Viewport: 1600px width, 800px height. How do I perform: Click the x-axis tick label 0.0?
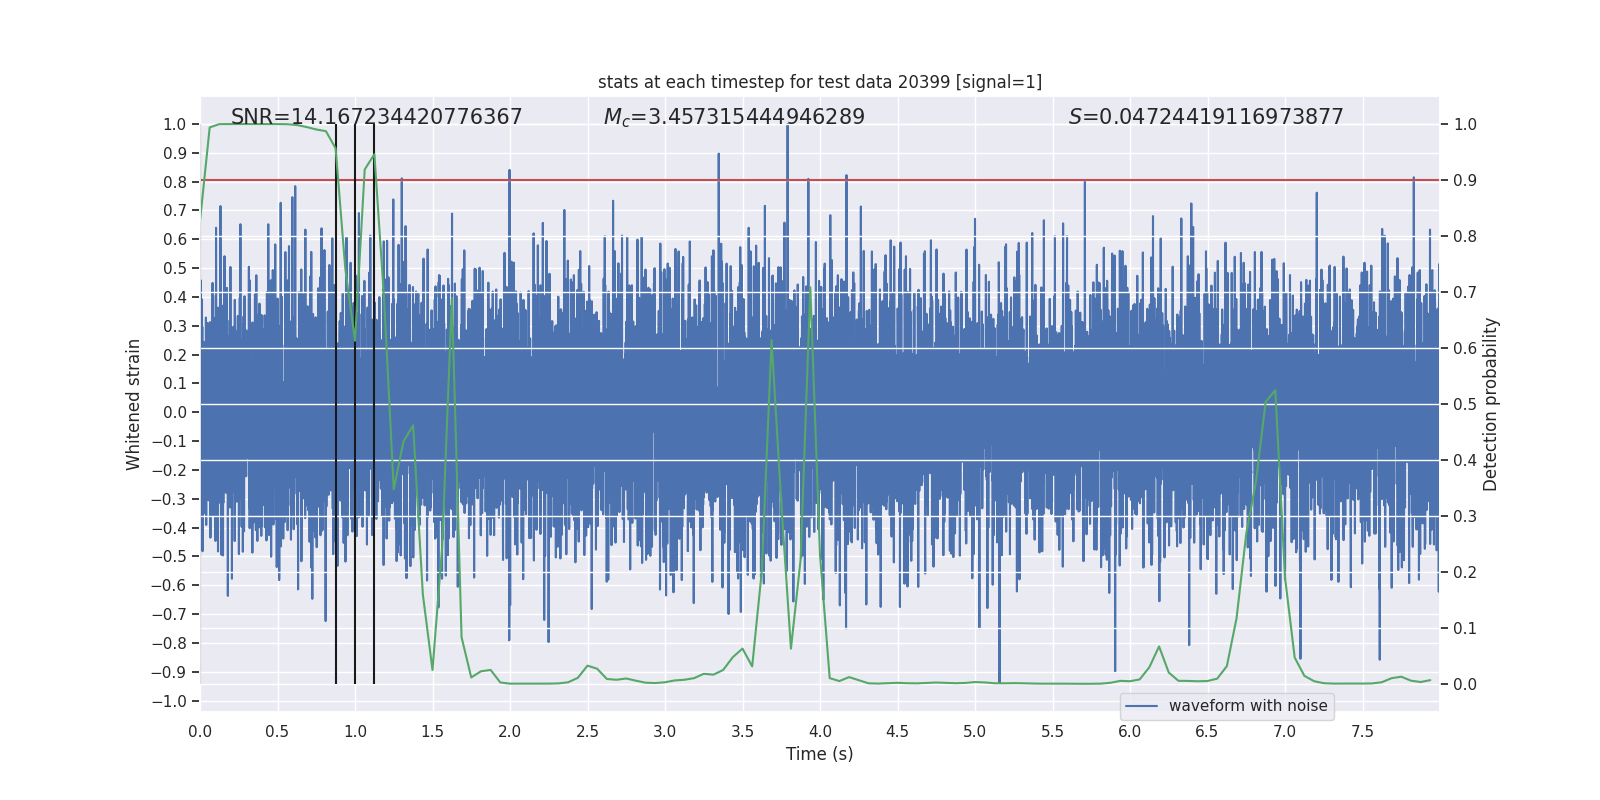200,731
